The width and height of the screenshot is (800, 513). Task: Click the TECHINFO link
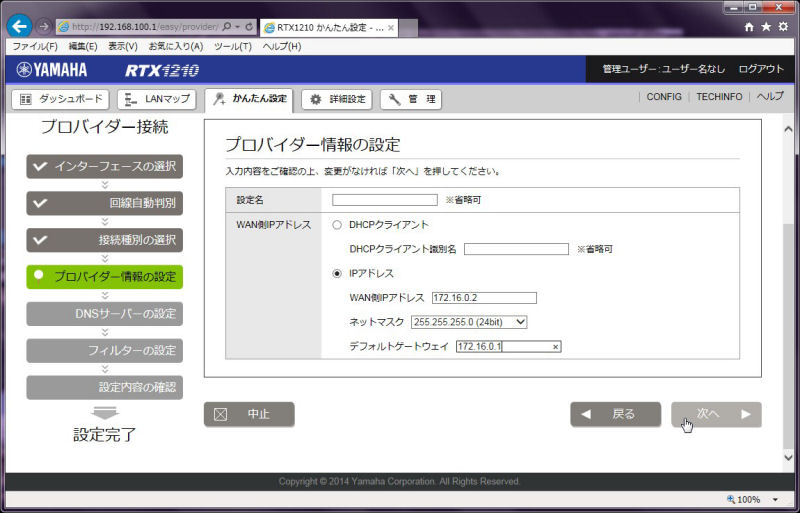tap(719, 96)
